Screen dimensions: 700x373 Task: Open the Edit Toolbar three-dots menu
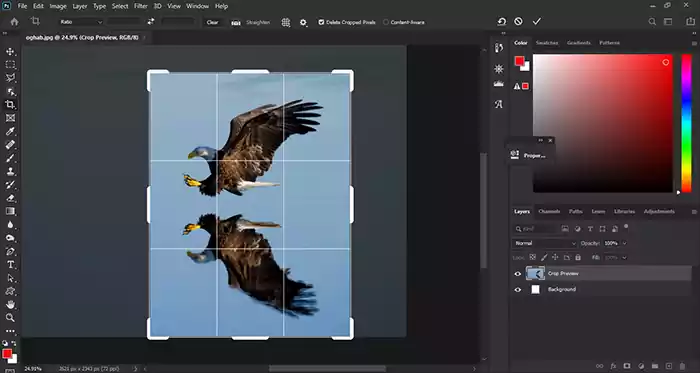tap(10, 332)
